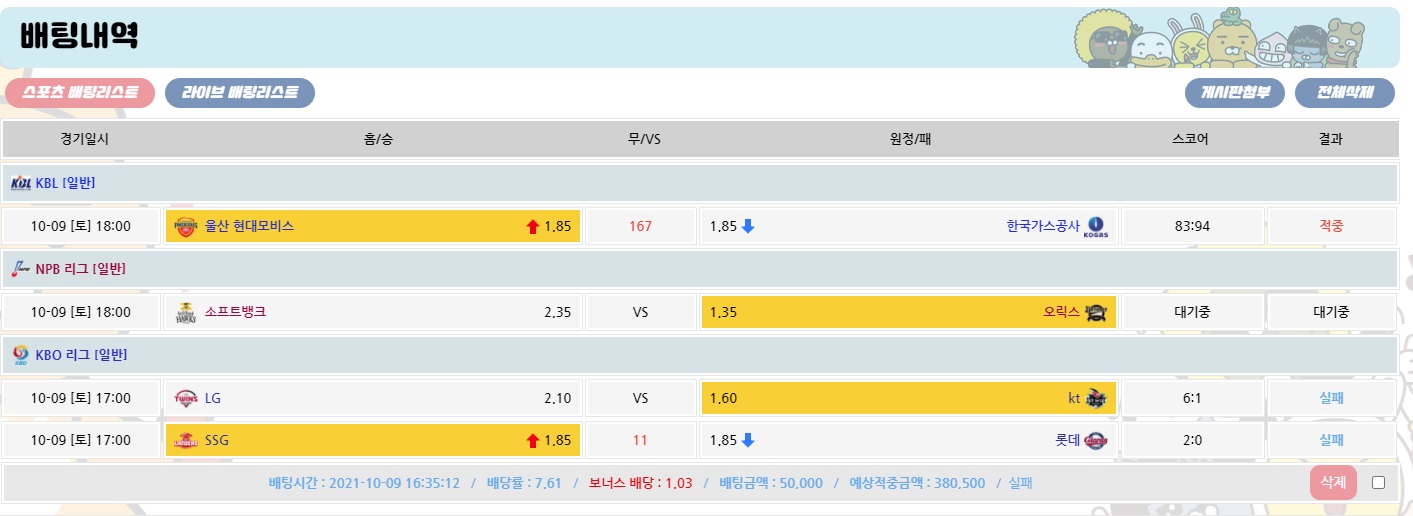This screenshot has width=1413, height=516.
Task: Click the Lotte Giants team logo
Action: 1095,440
